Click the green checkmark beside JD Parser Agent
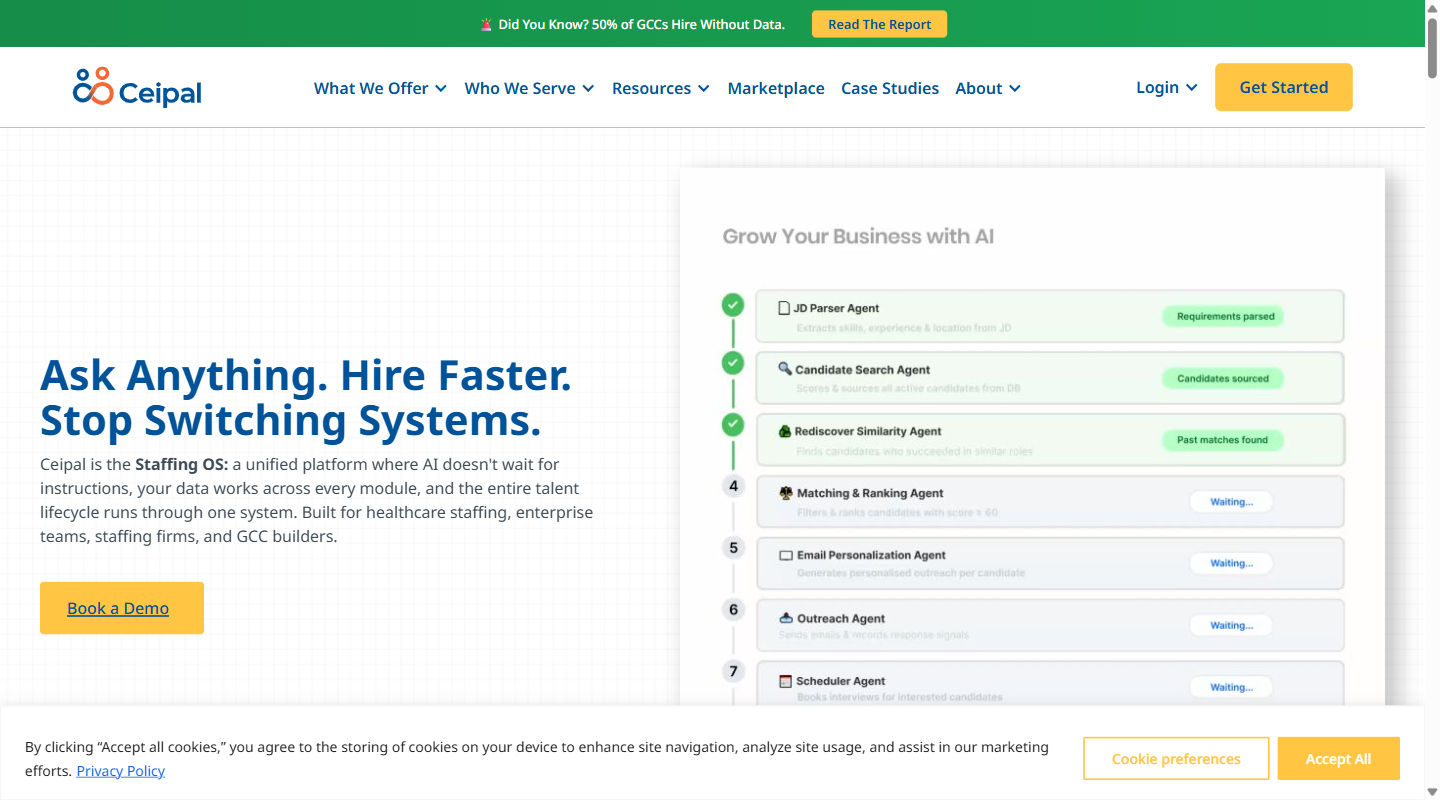1440x800 pixels. click(733, 304)
